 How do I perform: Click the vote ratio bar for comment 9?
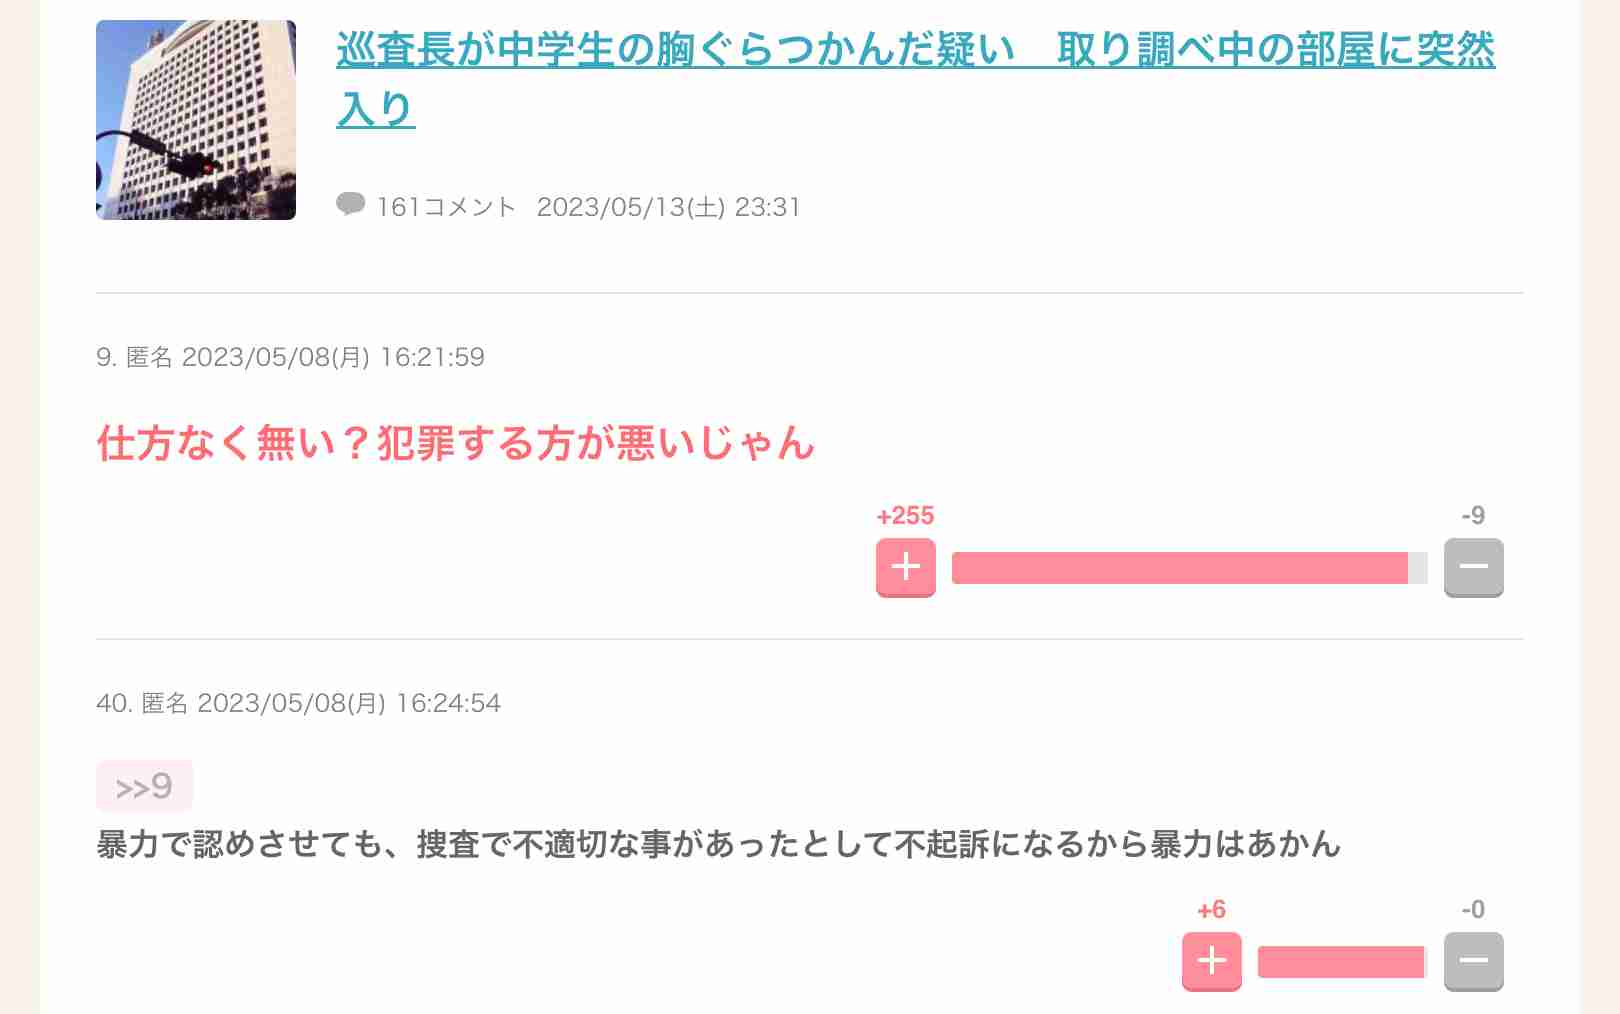pos(1189,568)
